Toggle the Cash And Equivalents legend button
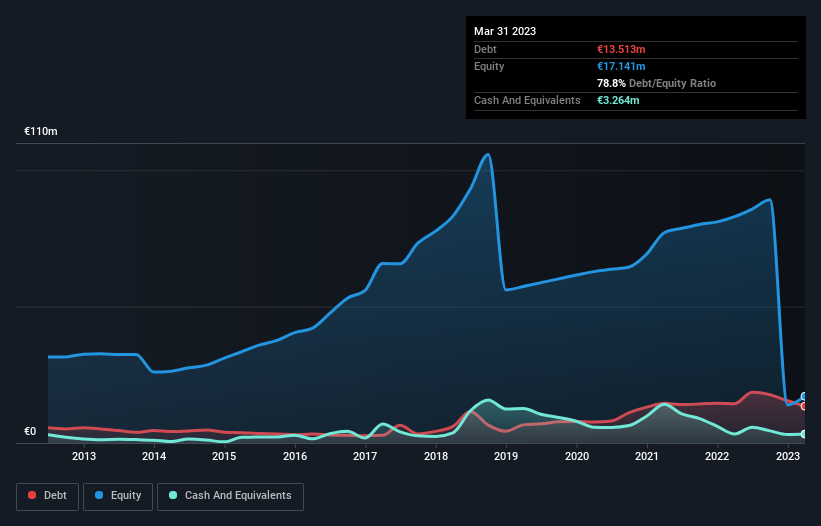821x526 pixels. tap(230, 496)
